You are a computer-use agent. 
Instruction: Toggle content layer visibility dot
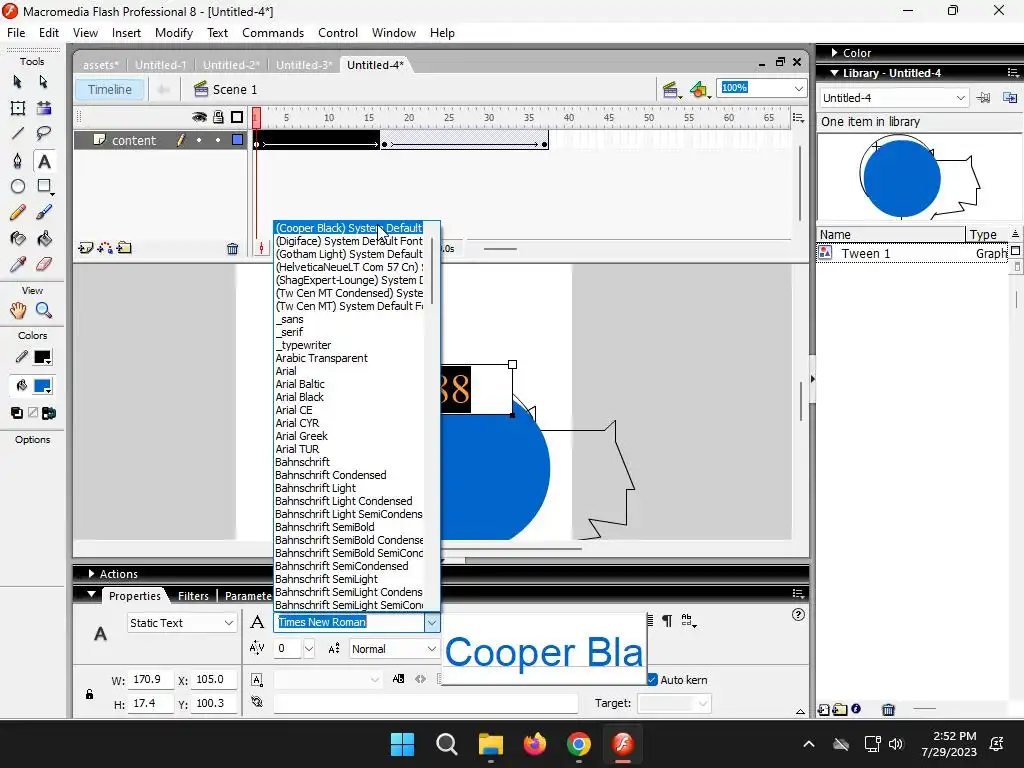(x=199, y=140)
